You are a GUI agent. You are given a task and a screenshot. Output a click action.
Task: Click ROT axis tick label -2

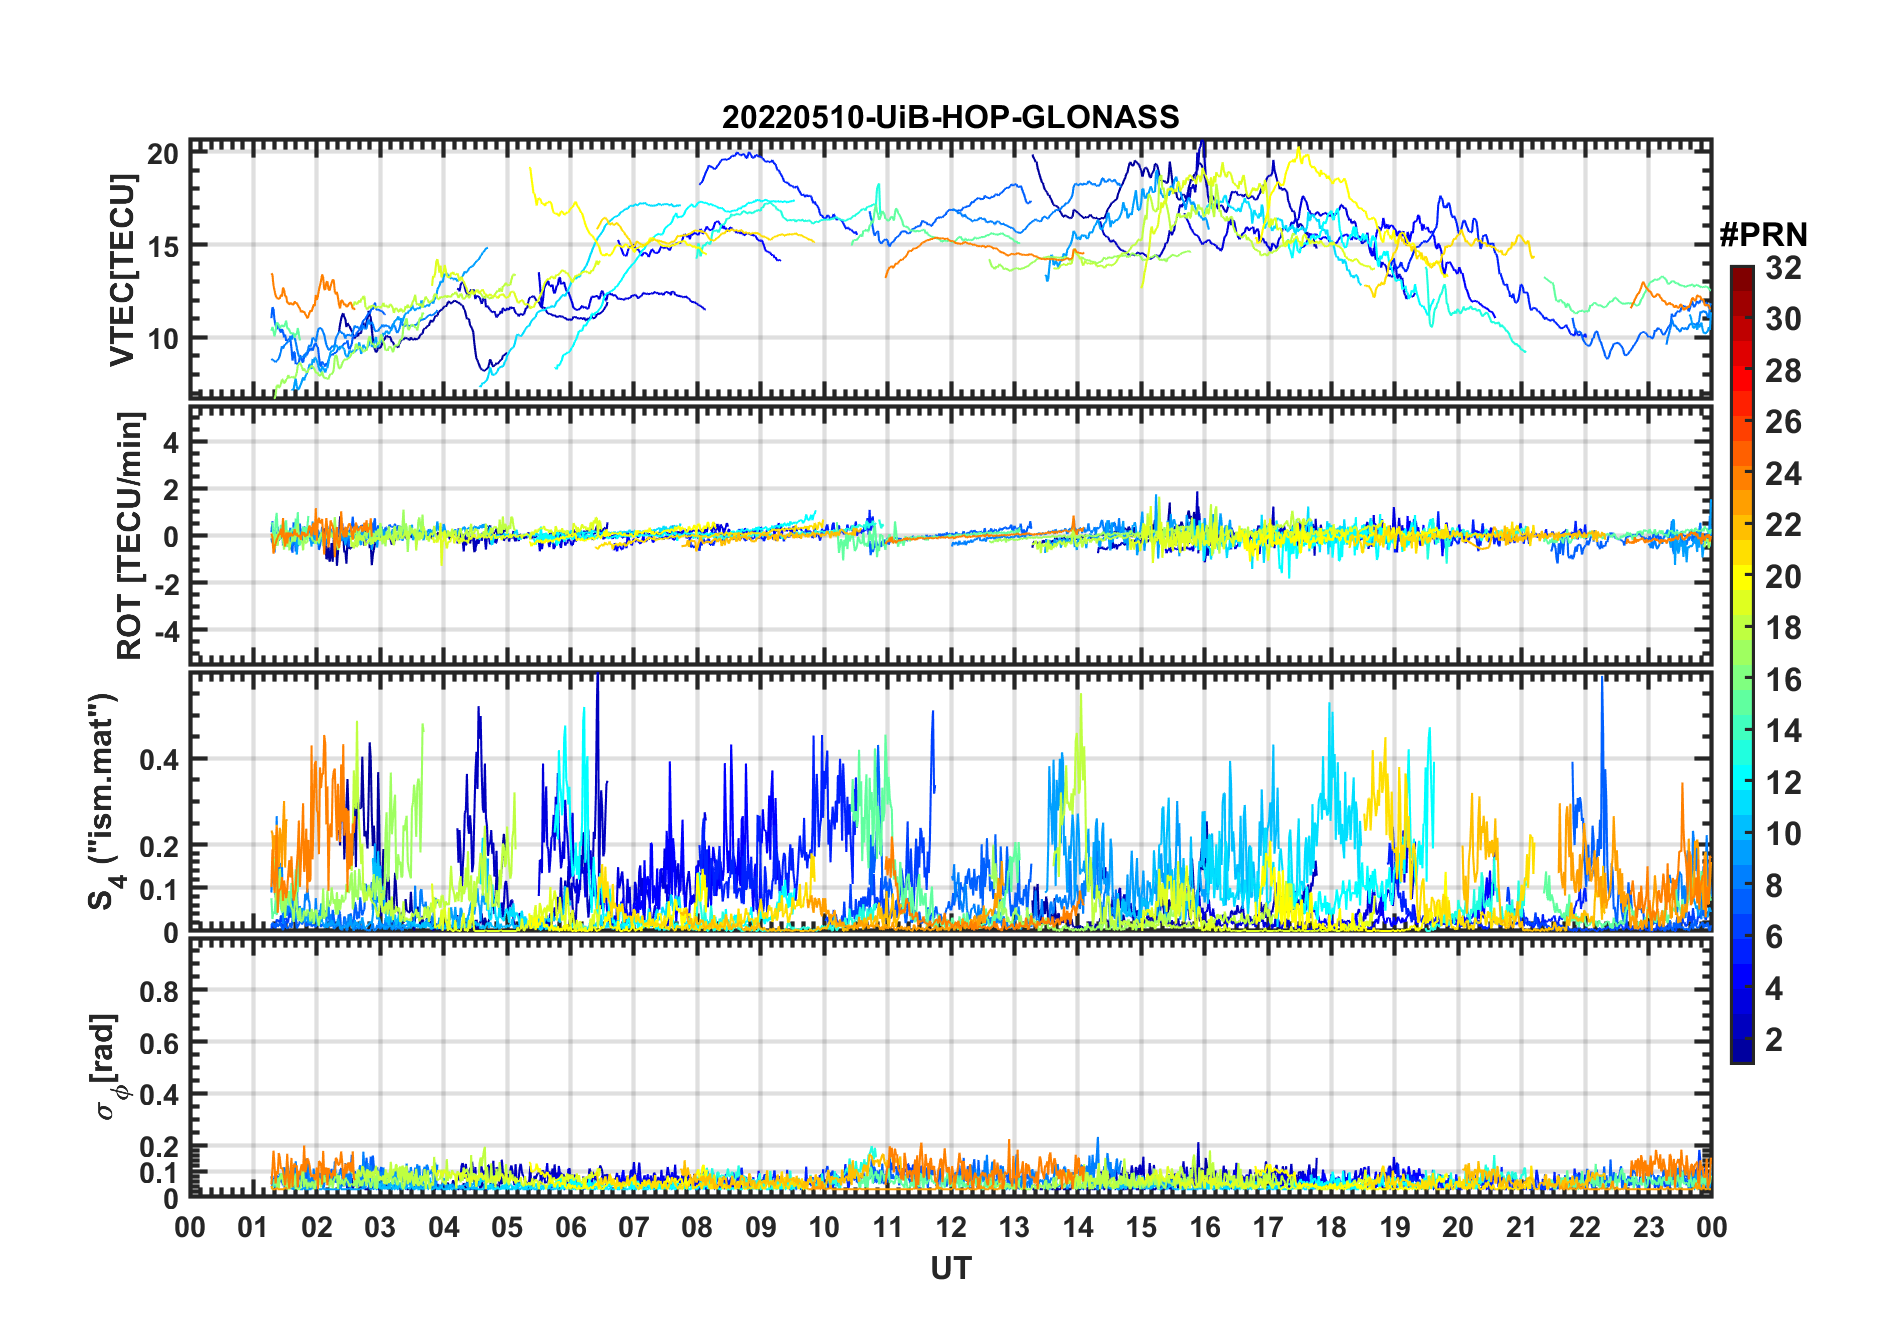point(167,583)
